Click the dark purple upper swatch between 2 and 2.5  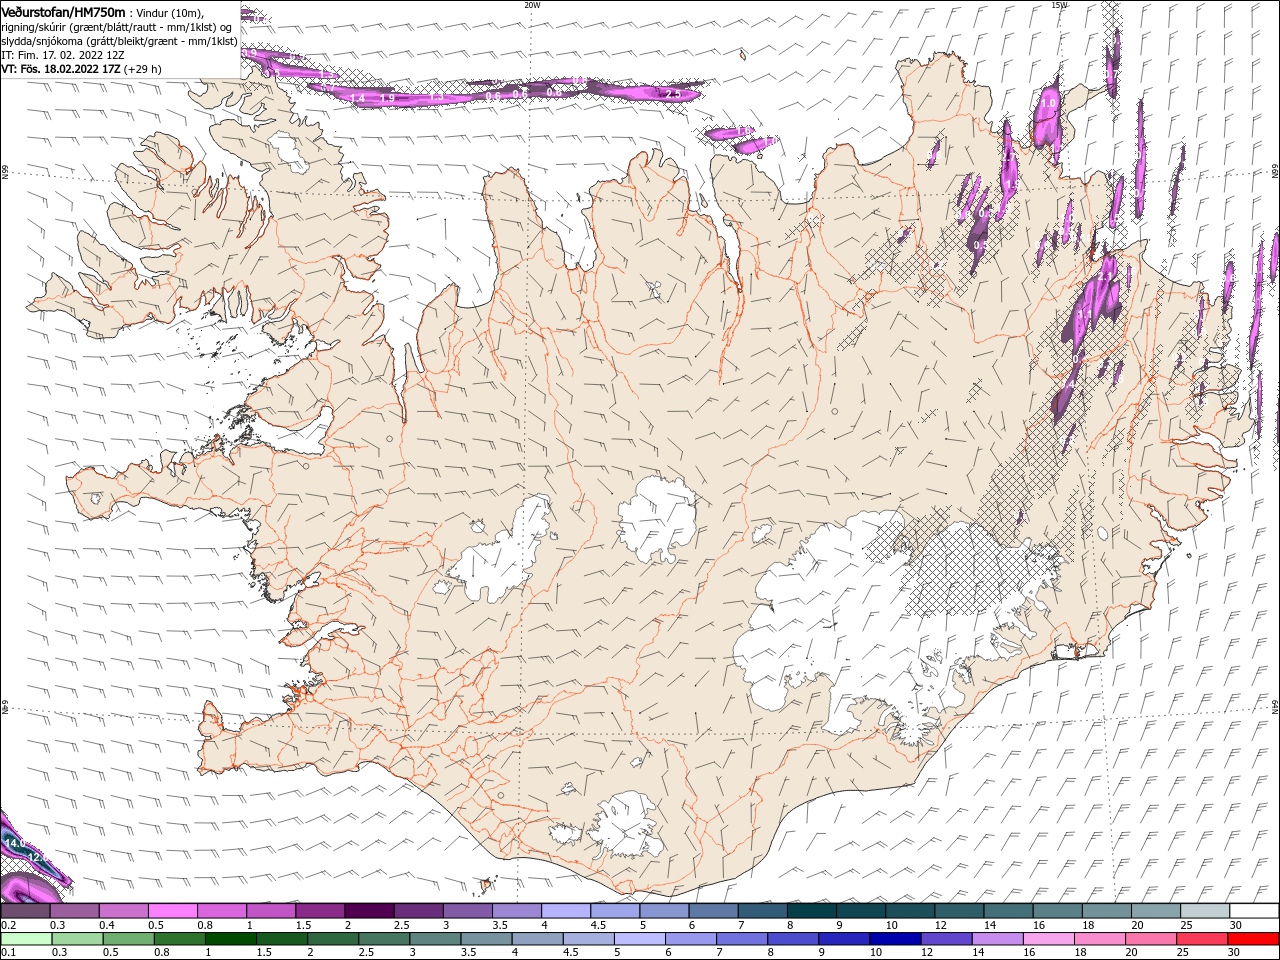click(369, 910)
